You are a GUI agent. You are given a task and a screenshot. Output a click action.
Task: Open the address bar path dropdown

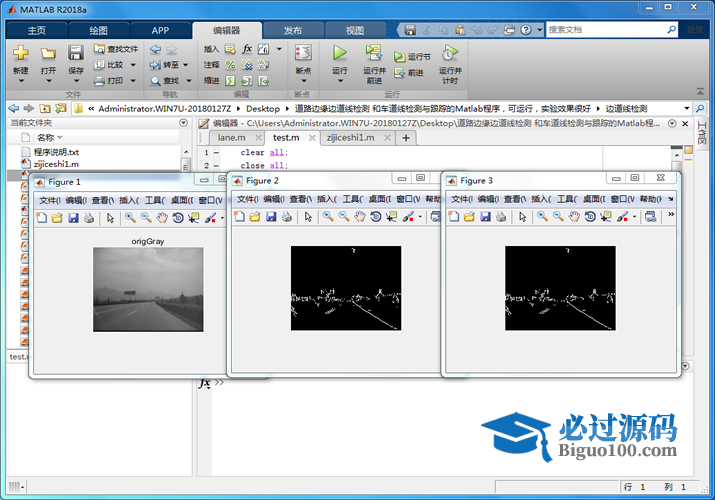(x=686, y=108)
